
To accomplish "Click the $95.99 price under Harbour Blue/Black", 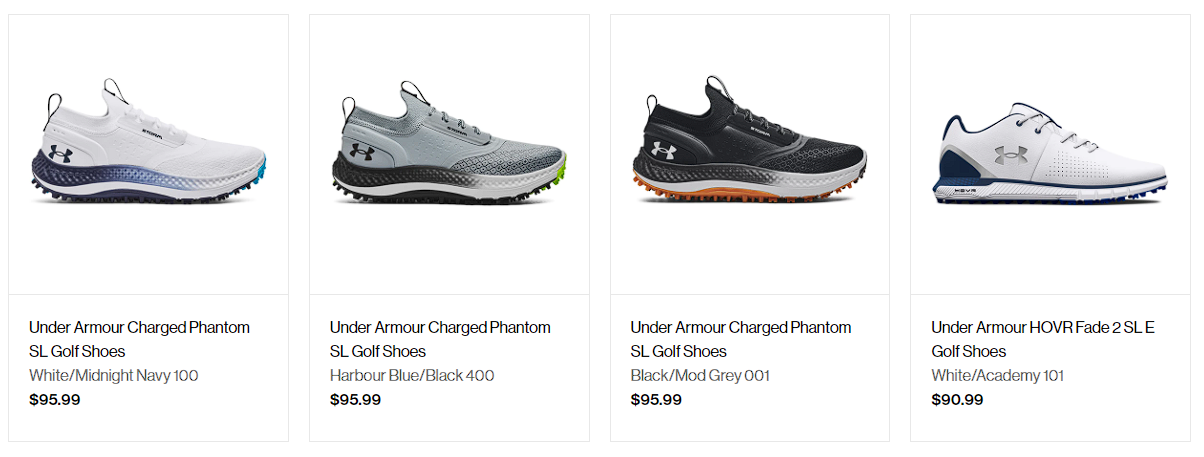I will pyautogui.click(x=356, y=400).
